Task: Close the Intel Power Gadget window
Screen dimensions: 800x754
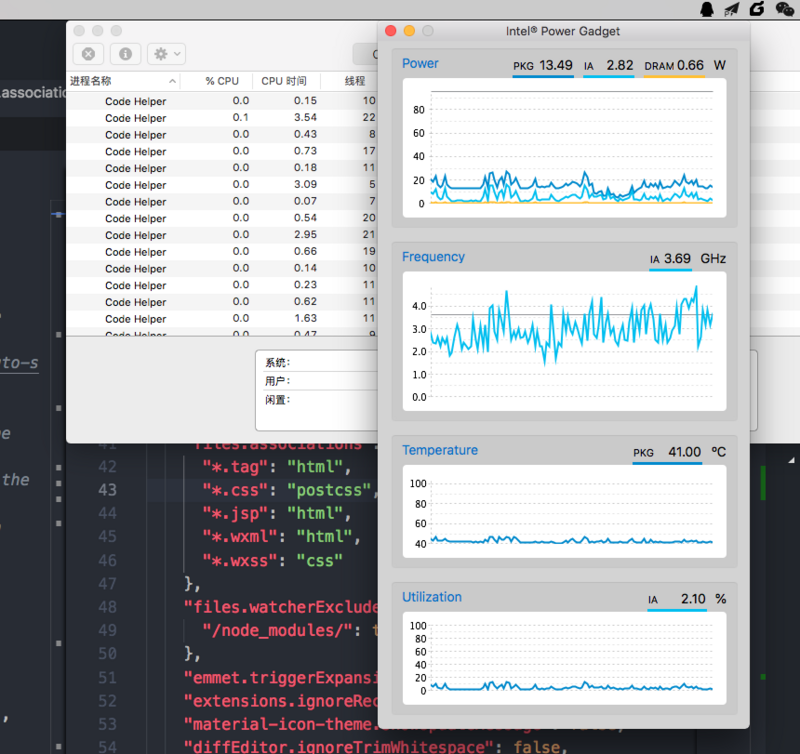Action: pyautogui.click(x=391, y=31)
